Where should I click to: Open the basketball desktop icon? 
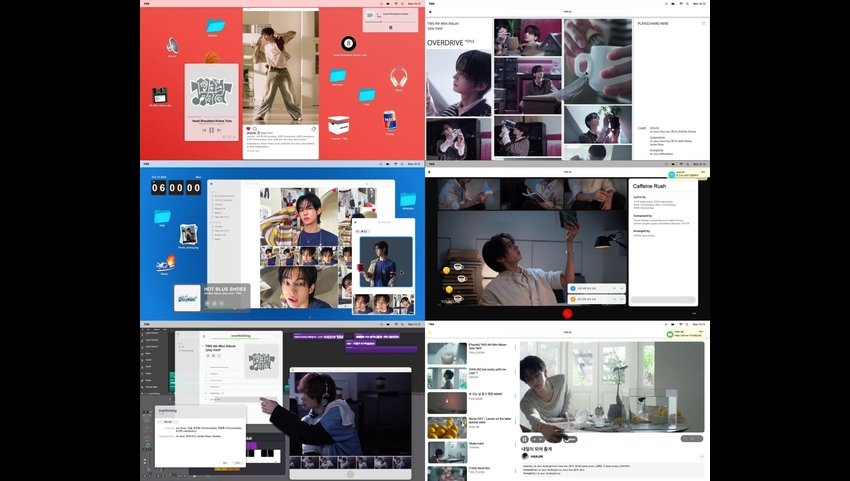212,58
